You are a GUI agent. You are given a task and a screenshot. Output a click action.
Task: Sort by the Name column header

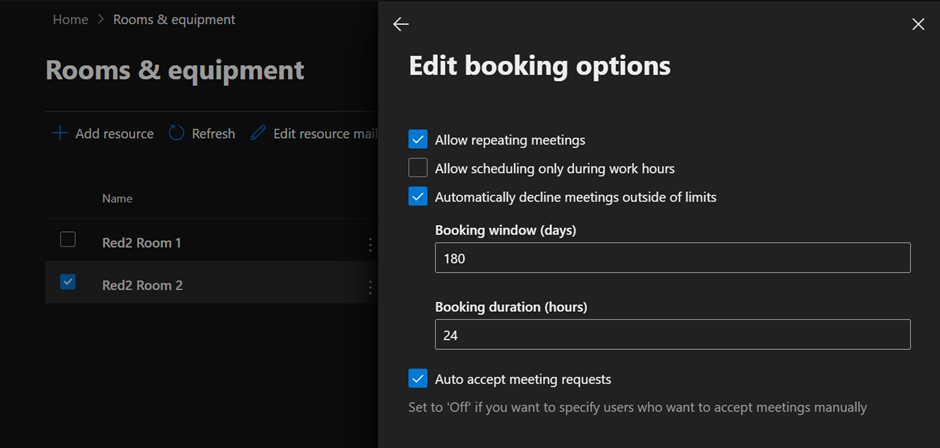pos(117,198)
